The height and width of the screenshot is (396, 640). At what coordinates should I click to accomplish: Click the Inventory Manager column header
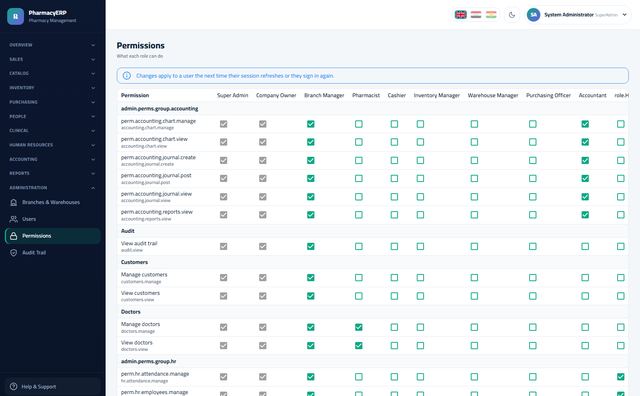pos(436,95)
